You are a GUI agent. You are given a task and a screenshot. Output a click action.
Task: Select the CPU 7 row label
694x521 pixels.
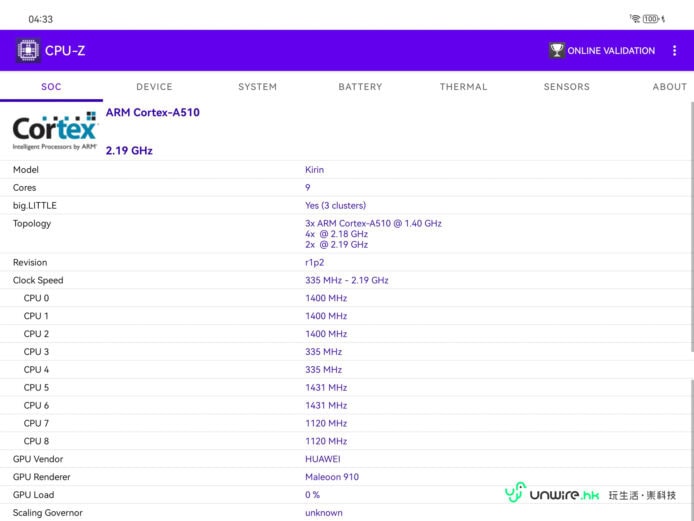(36, 424)
